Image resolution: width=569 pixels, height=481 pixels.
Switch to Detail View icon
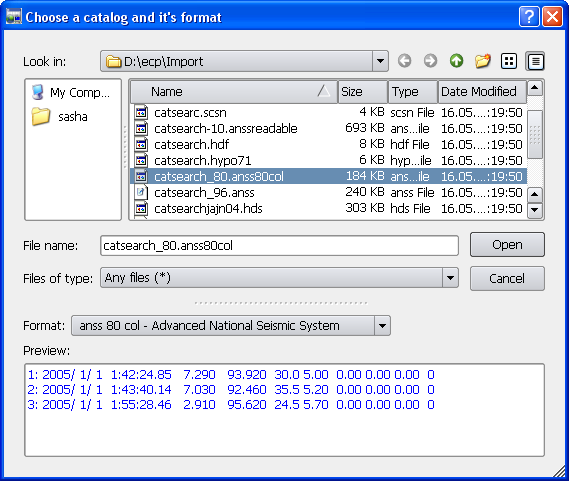click(x=535, y=61)
